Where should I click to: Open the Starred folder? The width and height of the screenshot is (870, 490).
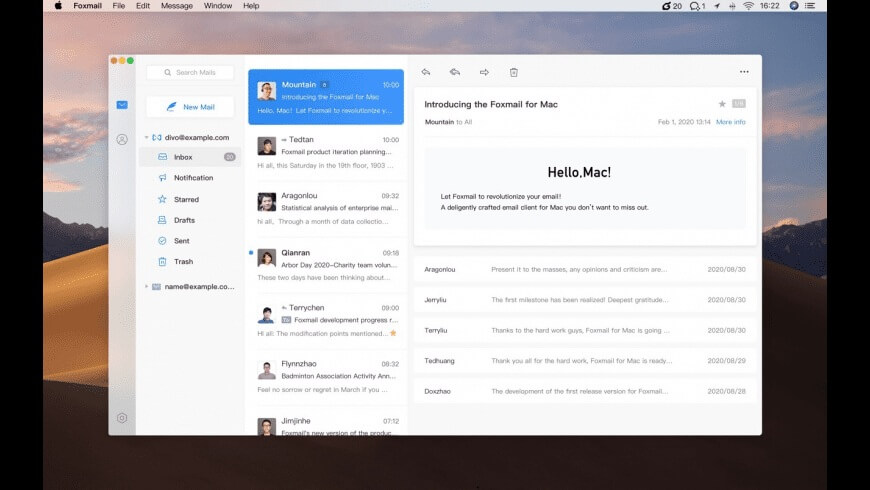pos(190,199)
